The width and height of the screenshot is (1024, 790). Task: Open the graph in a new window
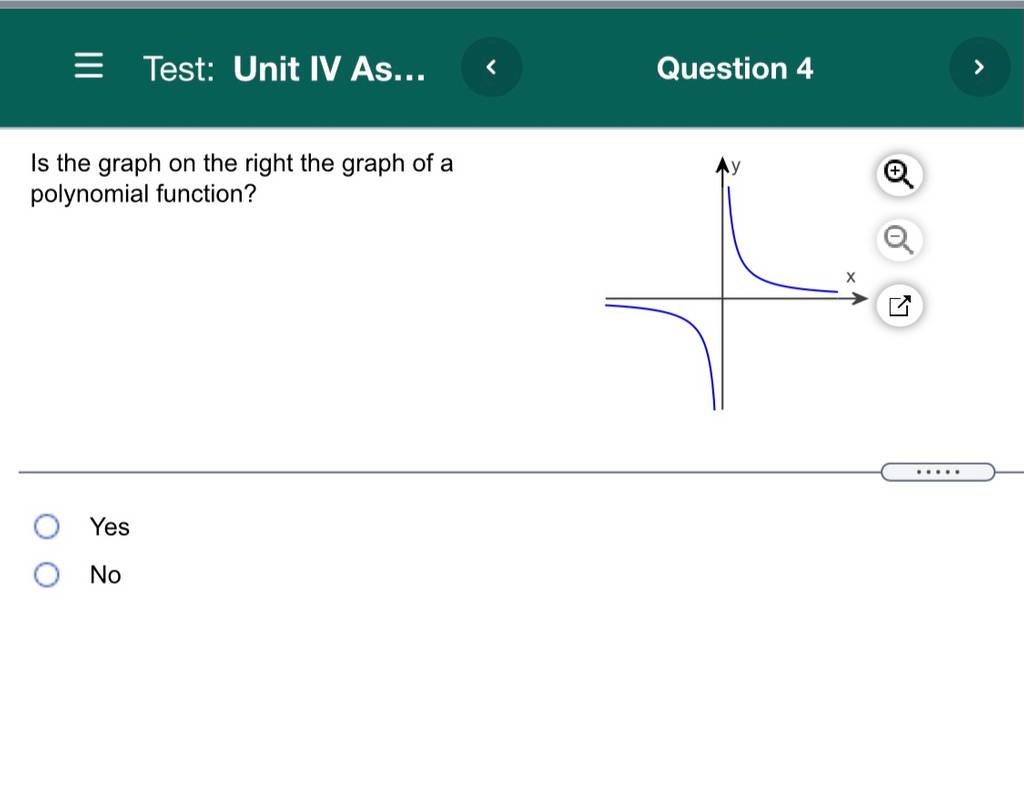(899, 305)
